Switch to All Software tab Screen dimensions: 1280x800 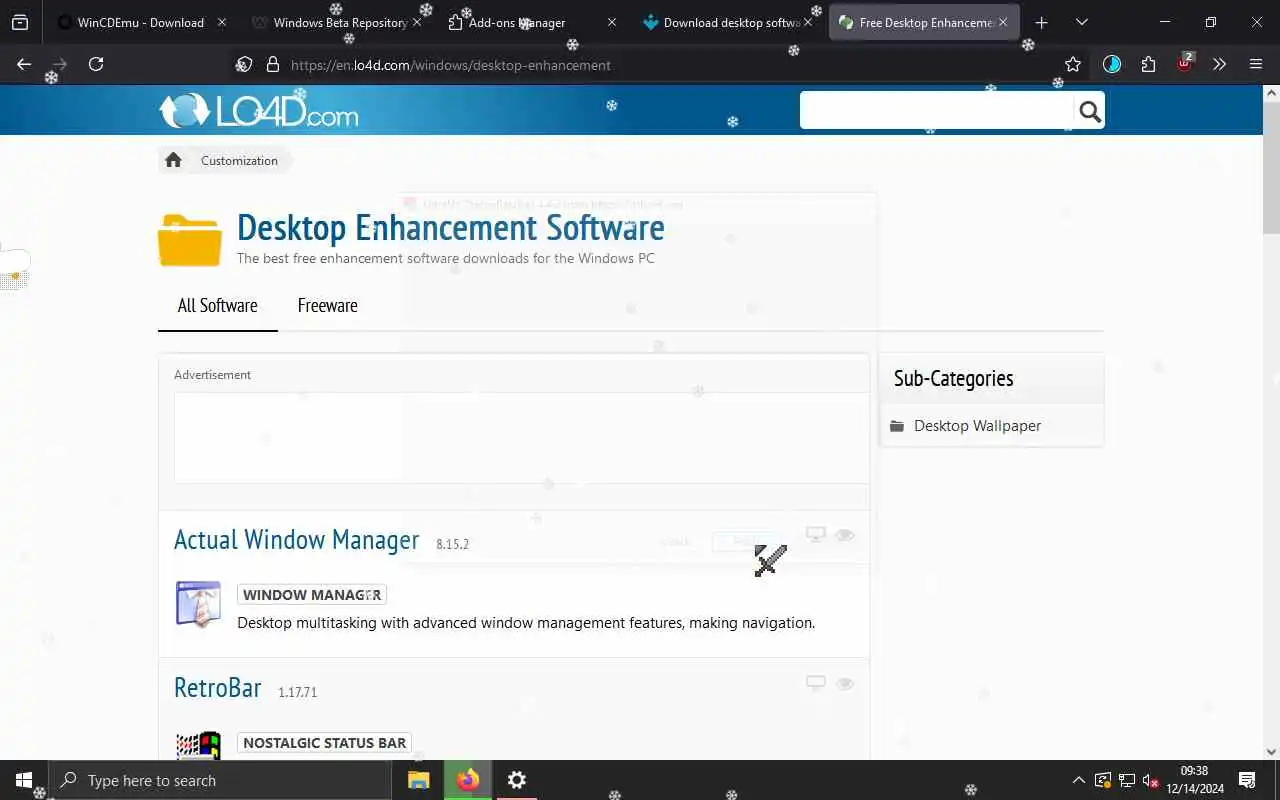point(217,306)
